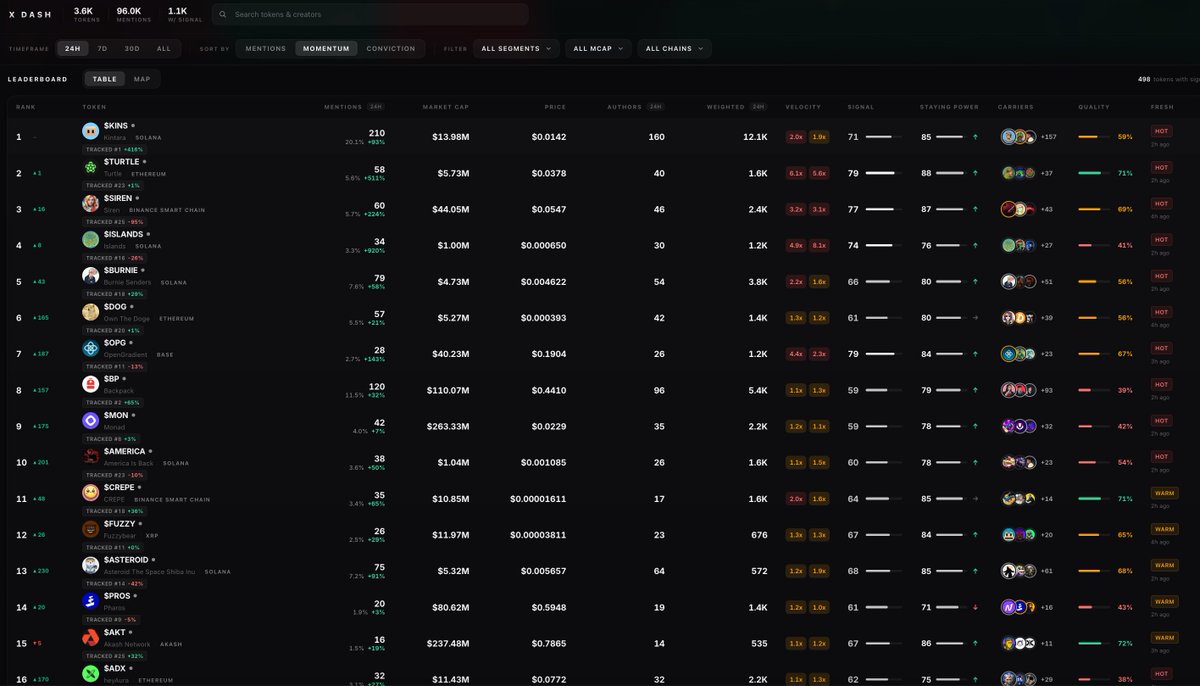Click the carrier avatars in the $DOG row
Image resolution: width=1200 pixels, height=686 pixels.
point(1019,318)
